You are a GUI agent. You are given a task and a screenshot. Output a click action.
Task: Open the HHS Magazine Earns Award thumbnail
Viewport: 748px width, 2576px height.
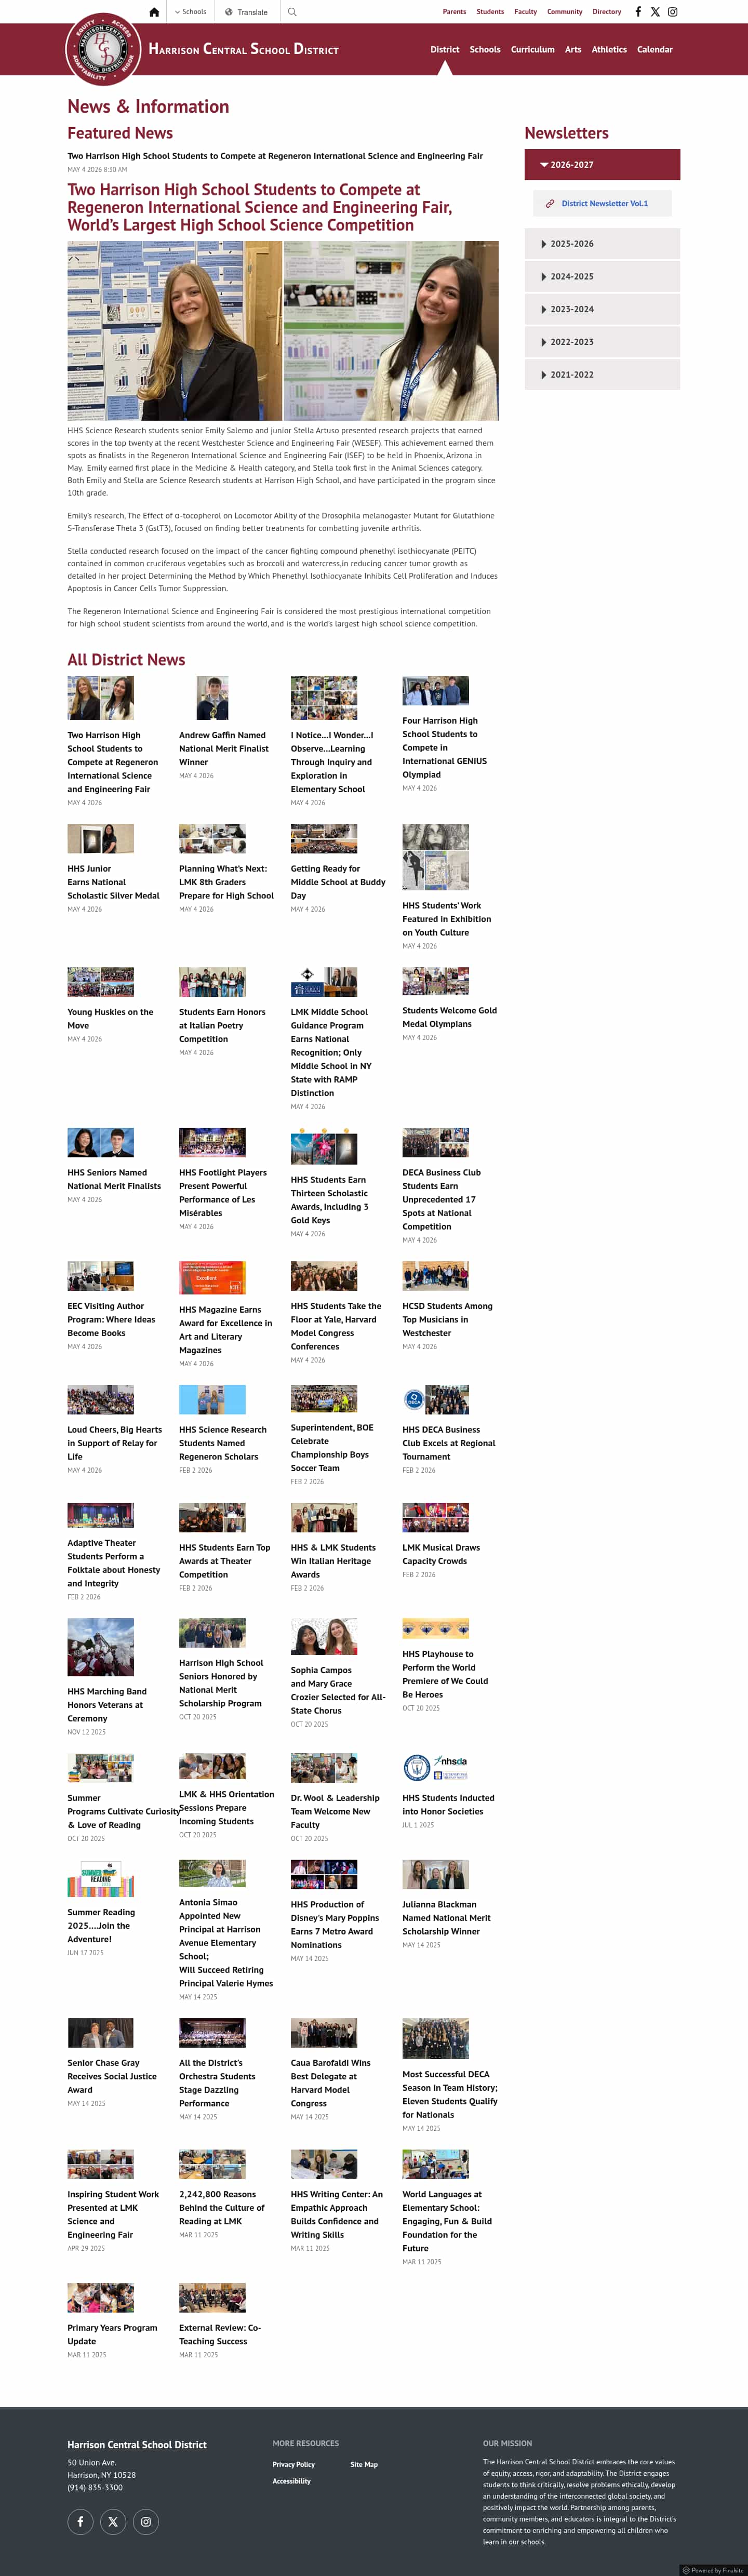click(212, 1278)
